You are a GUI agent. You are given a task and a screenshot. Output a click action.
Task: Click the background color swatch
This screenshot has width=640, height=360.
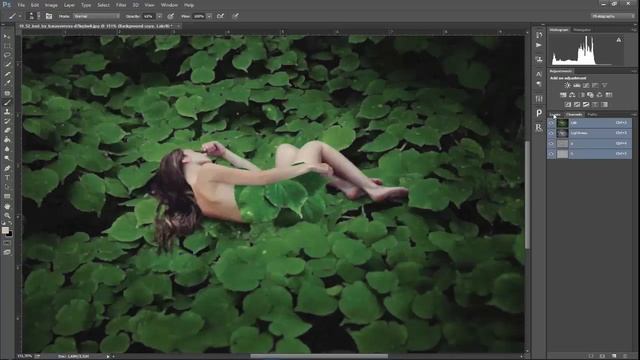point(9,234)
